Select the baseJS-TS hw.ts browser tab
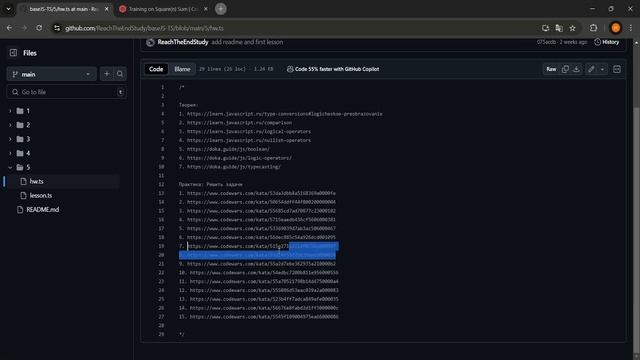 click(x=64, y=9)
